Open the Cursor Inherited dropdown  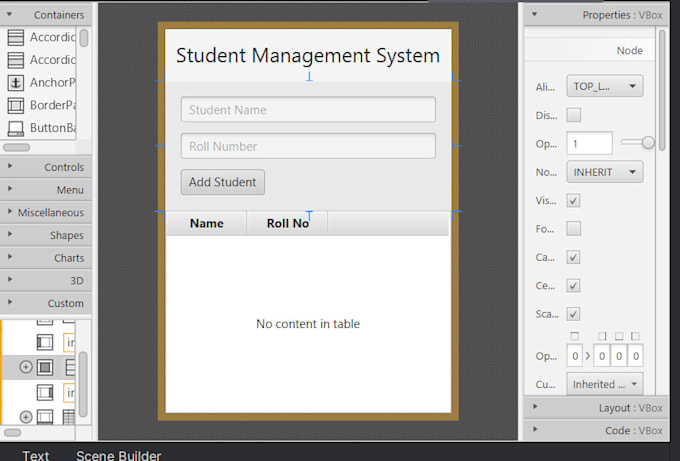[x=605, y=384]
